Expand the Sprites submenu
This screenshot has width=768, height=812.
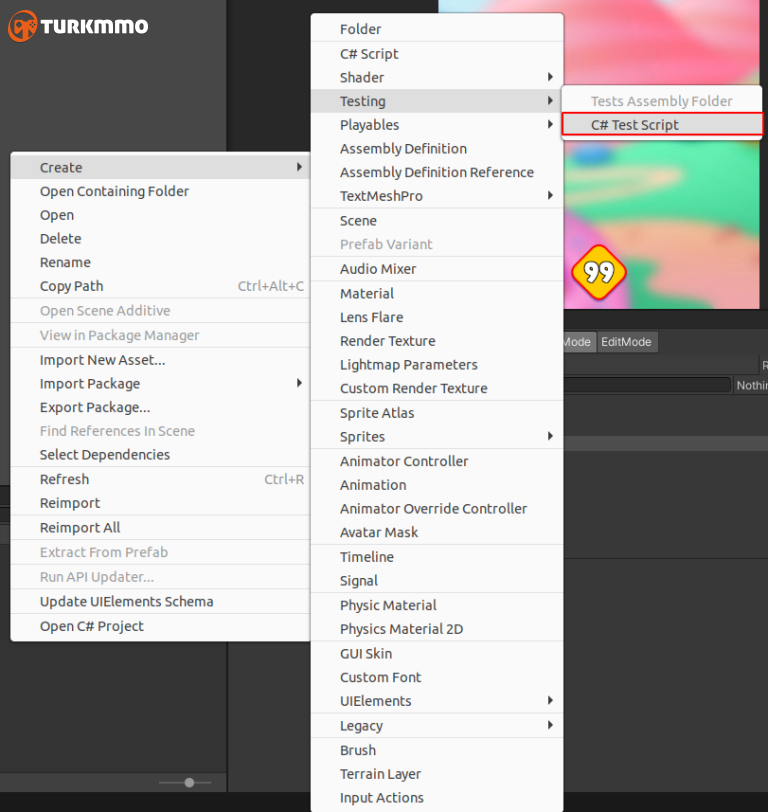[437, 437]
